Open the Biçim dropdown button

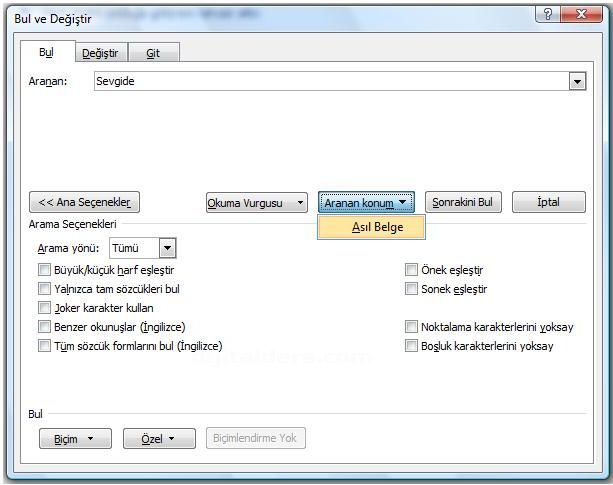75,438
